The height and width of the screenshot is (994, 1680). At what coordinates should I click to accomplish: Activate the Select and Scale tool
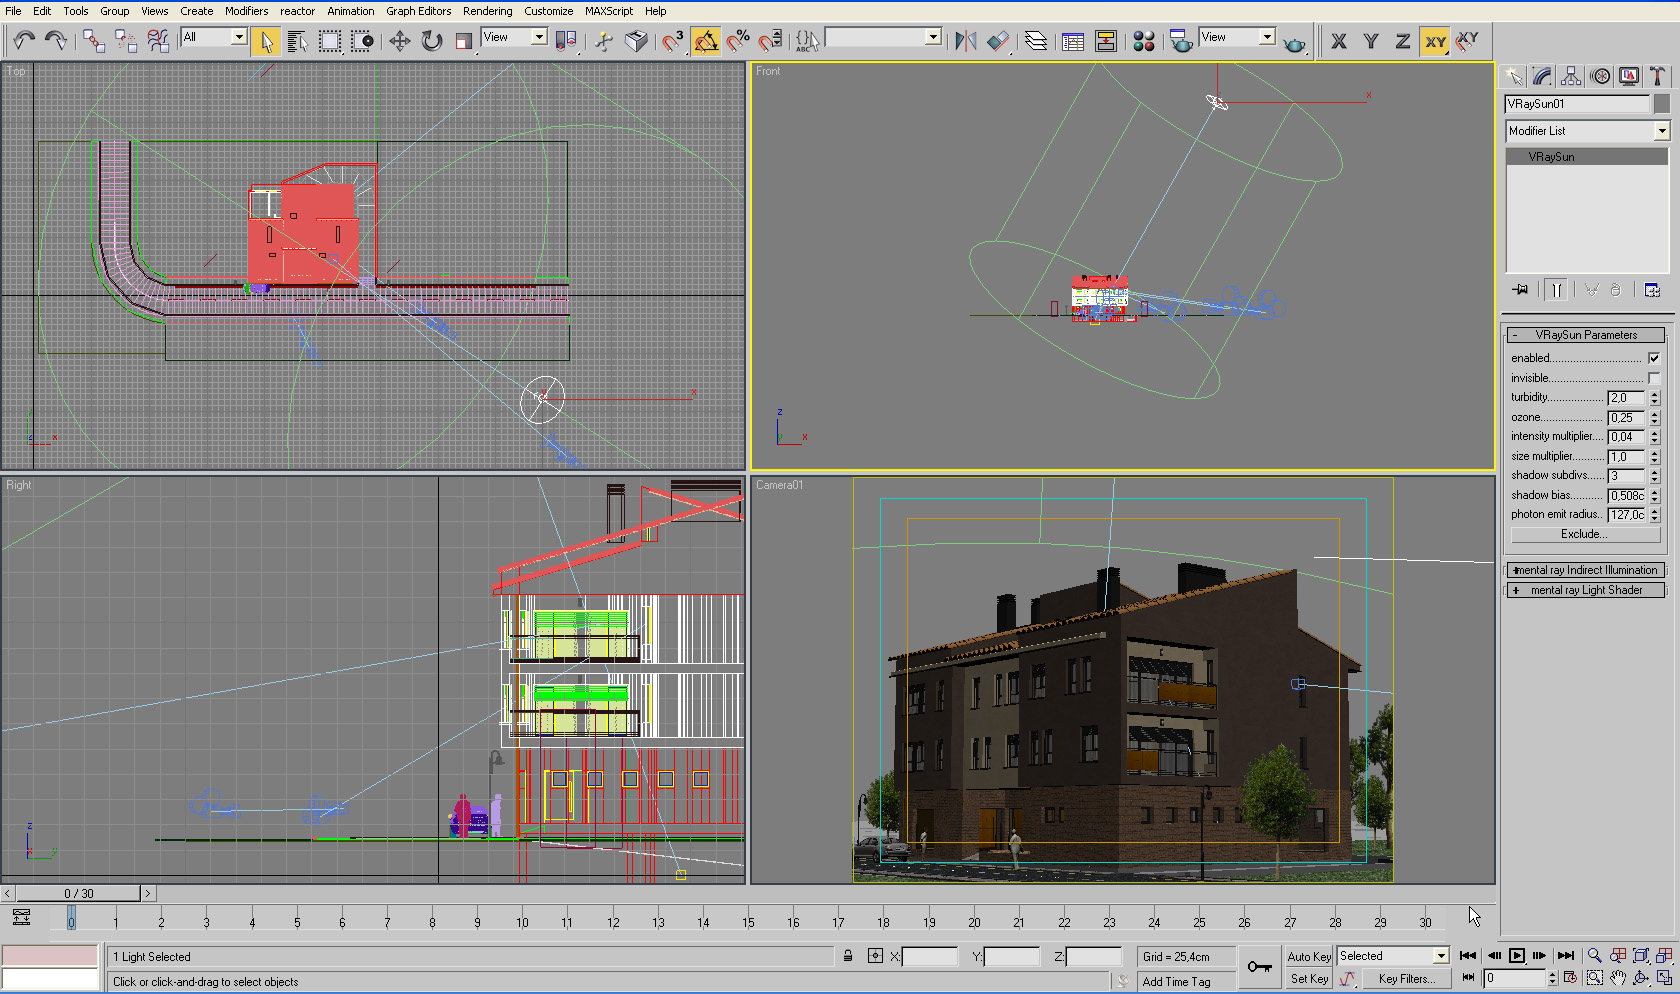[464, 41]
